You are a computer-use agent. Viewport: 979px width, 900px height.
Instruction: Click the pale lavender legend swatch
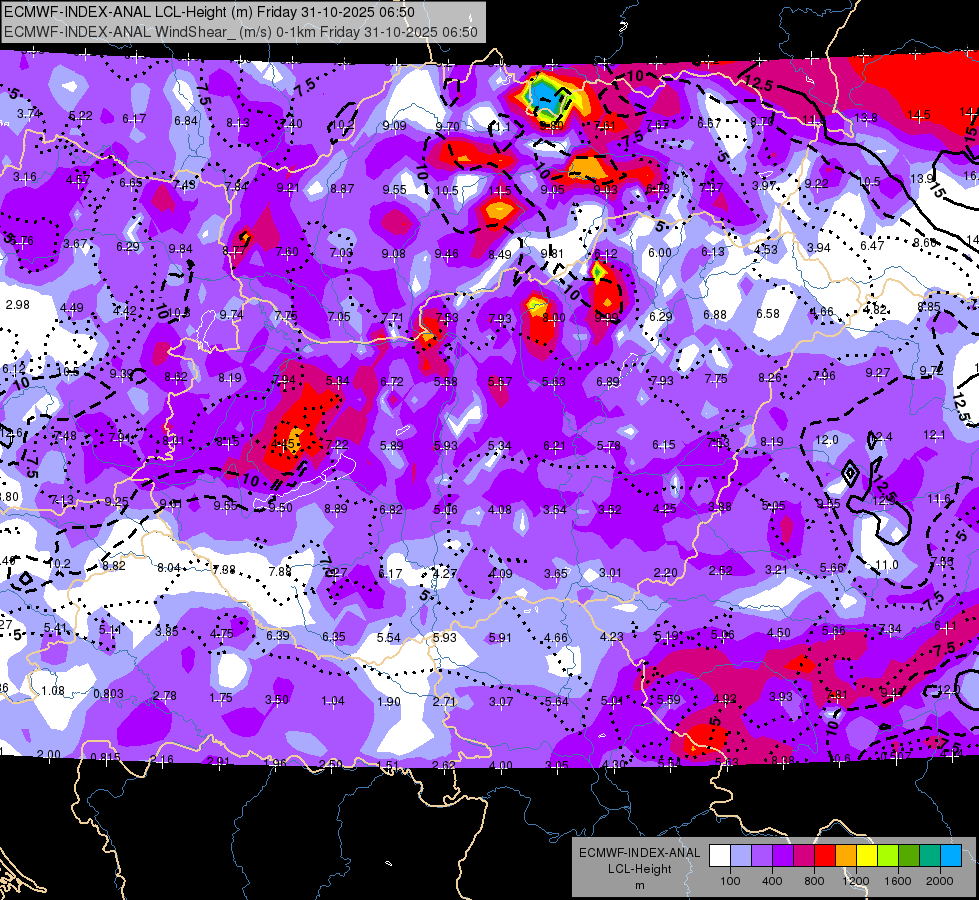click(x=741, y=856)
